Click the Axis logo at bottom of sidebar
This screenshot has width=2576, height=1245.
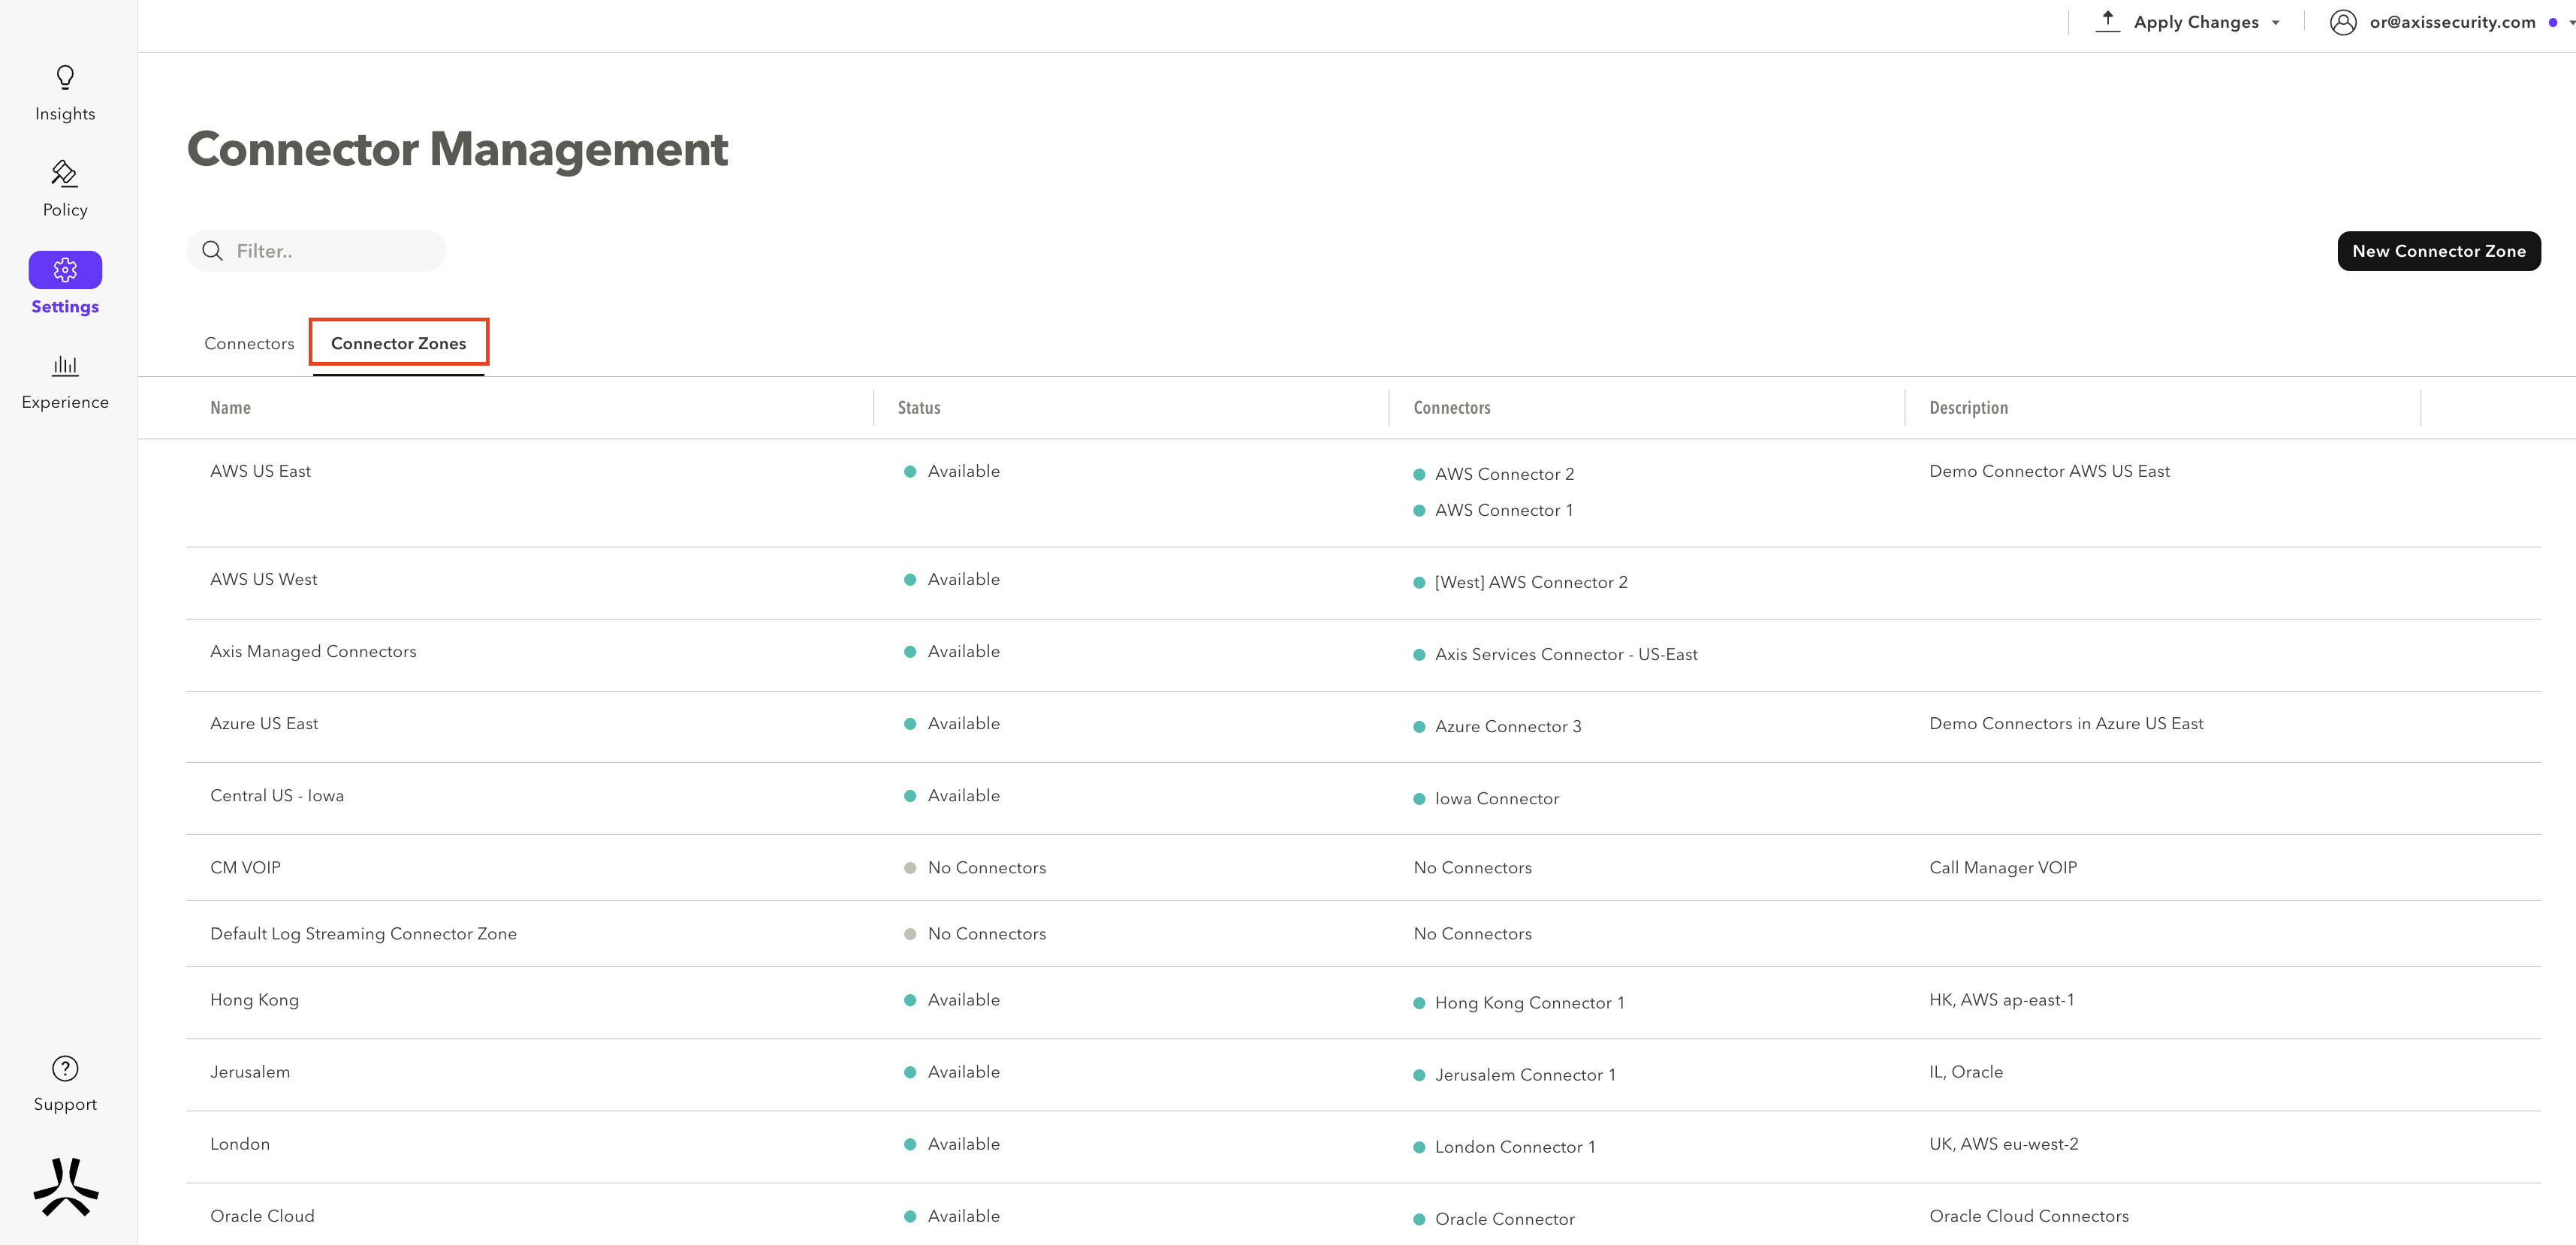coord(66,1187)
